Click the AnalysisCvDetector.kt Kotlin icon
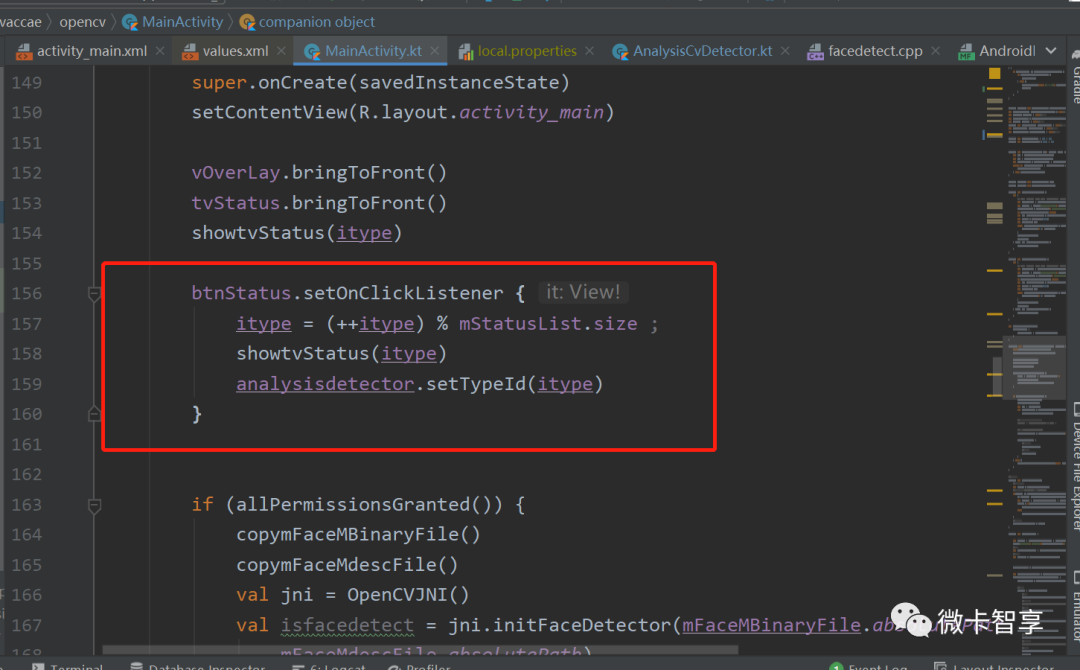This screenshot has height=670, width=1080. (x=620, y=52)
